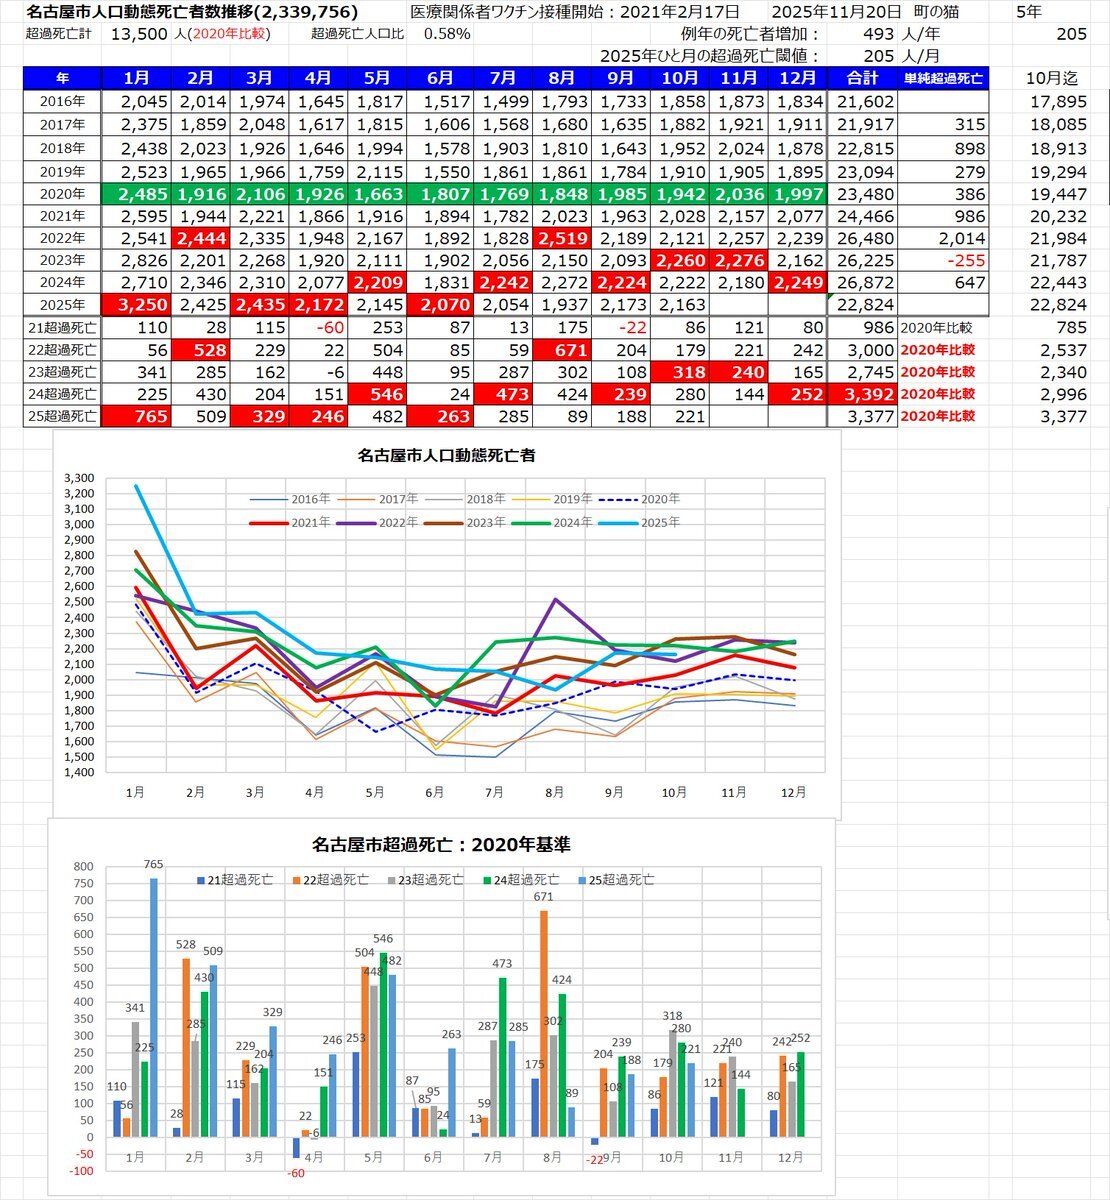Select red cell '2,249' for December 2024
The height and width of the screenshot is (1200, 1110).
tap(797, 282)
